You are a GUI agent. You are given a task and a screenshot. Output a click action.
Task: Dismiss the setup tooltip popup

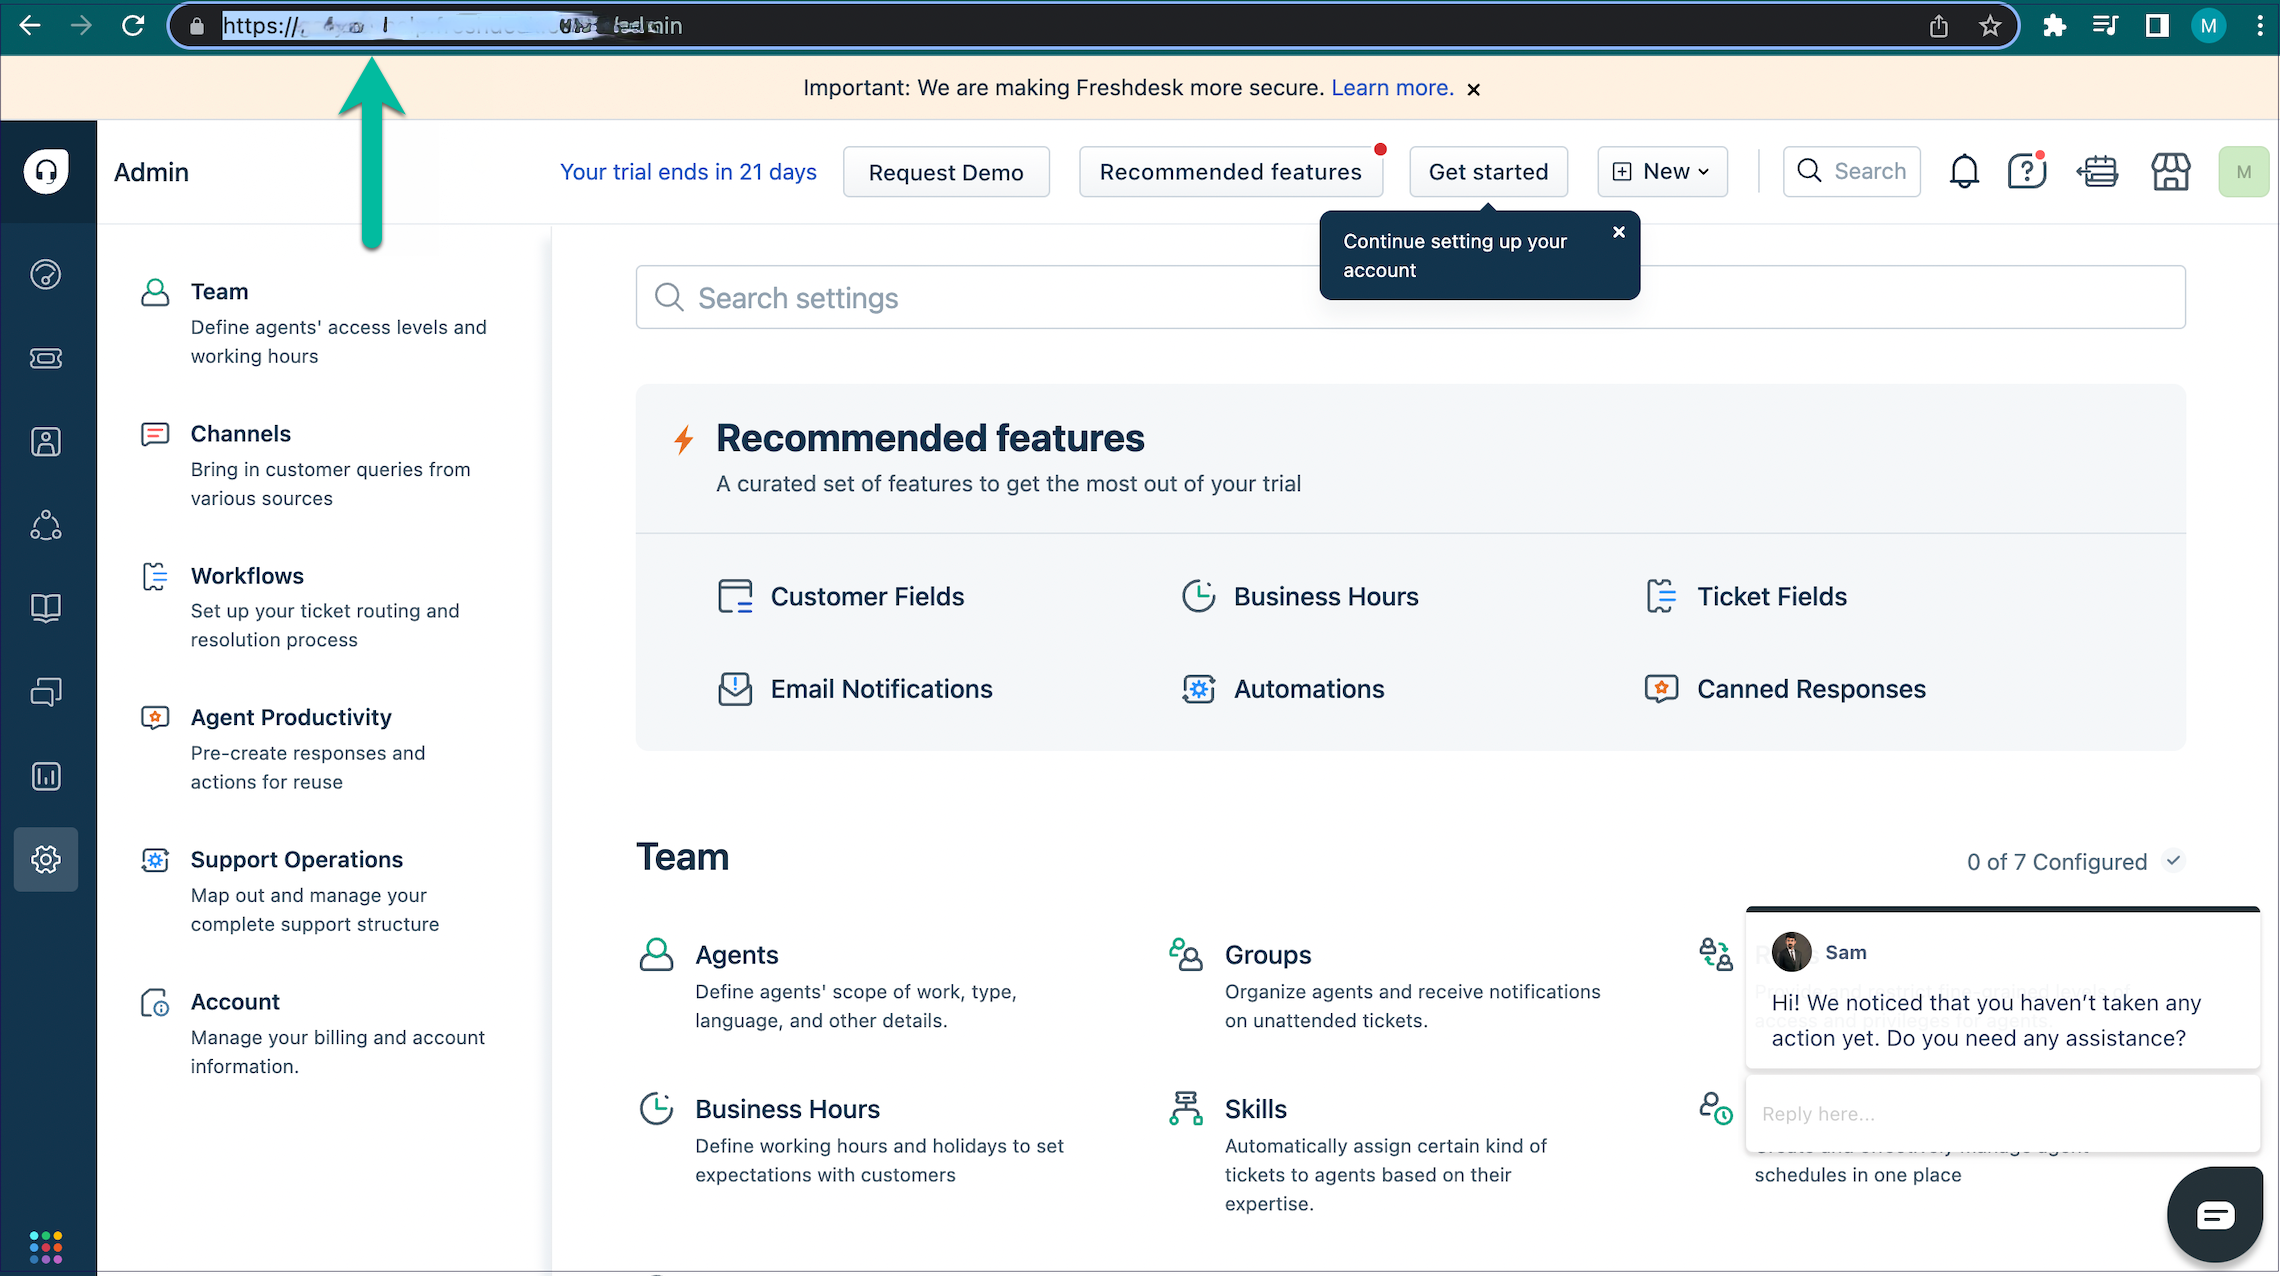(1619, 232)
